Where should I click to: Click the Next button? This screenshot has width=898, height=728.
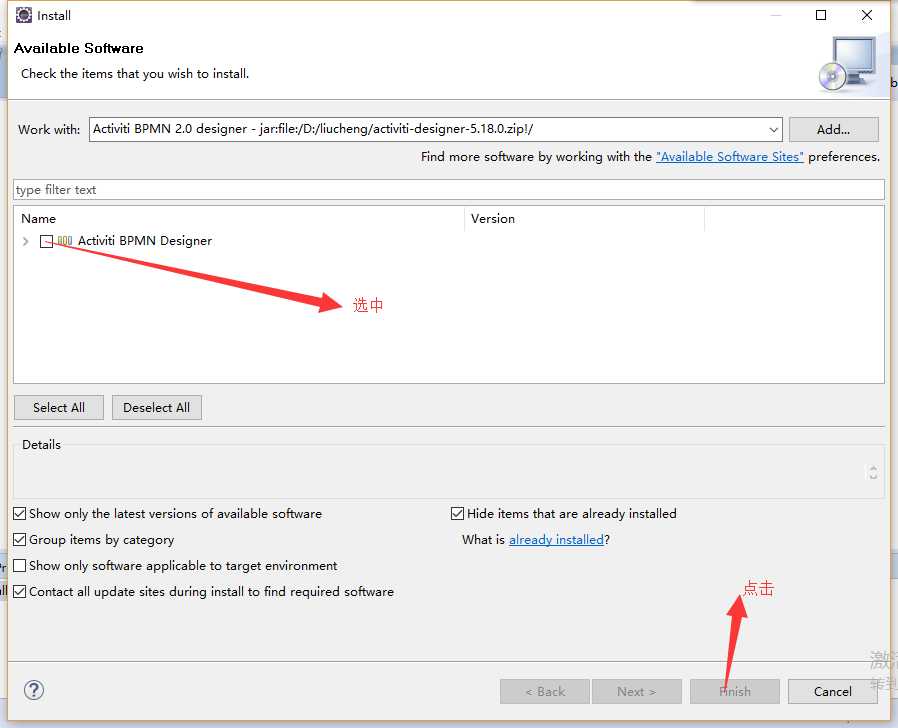pos(637,691)
